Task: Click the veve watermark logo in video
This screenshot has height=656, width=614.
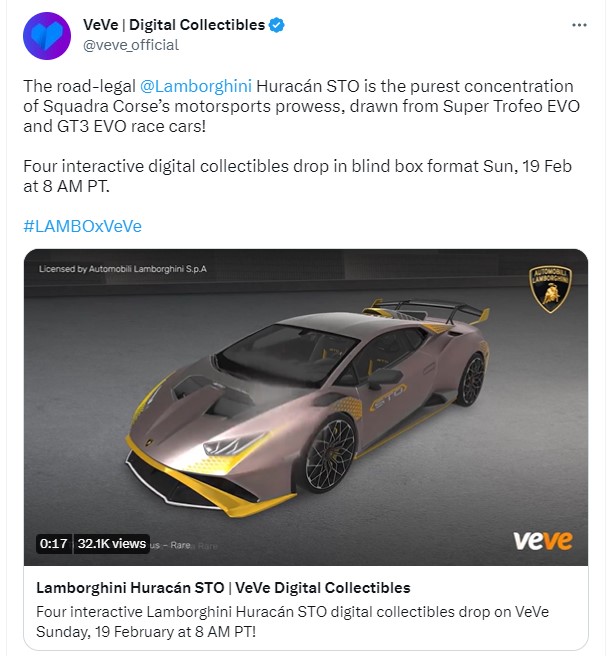Action: click(543, 541)
